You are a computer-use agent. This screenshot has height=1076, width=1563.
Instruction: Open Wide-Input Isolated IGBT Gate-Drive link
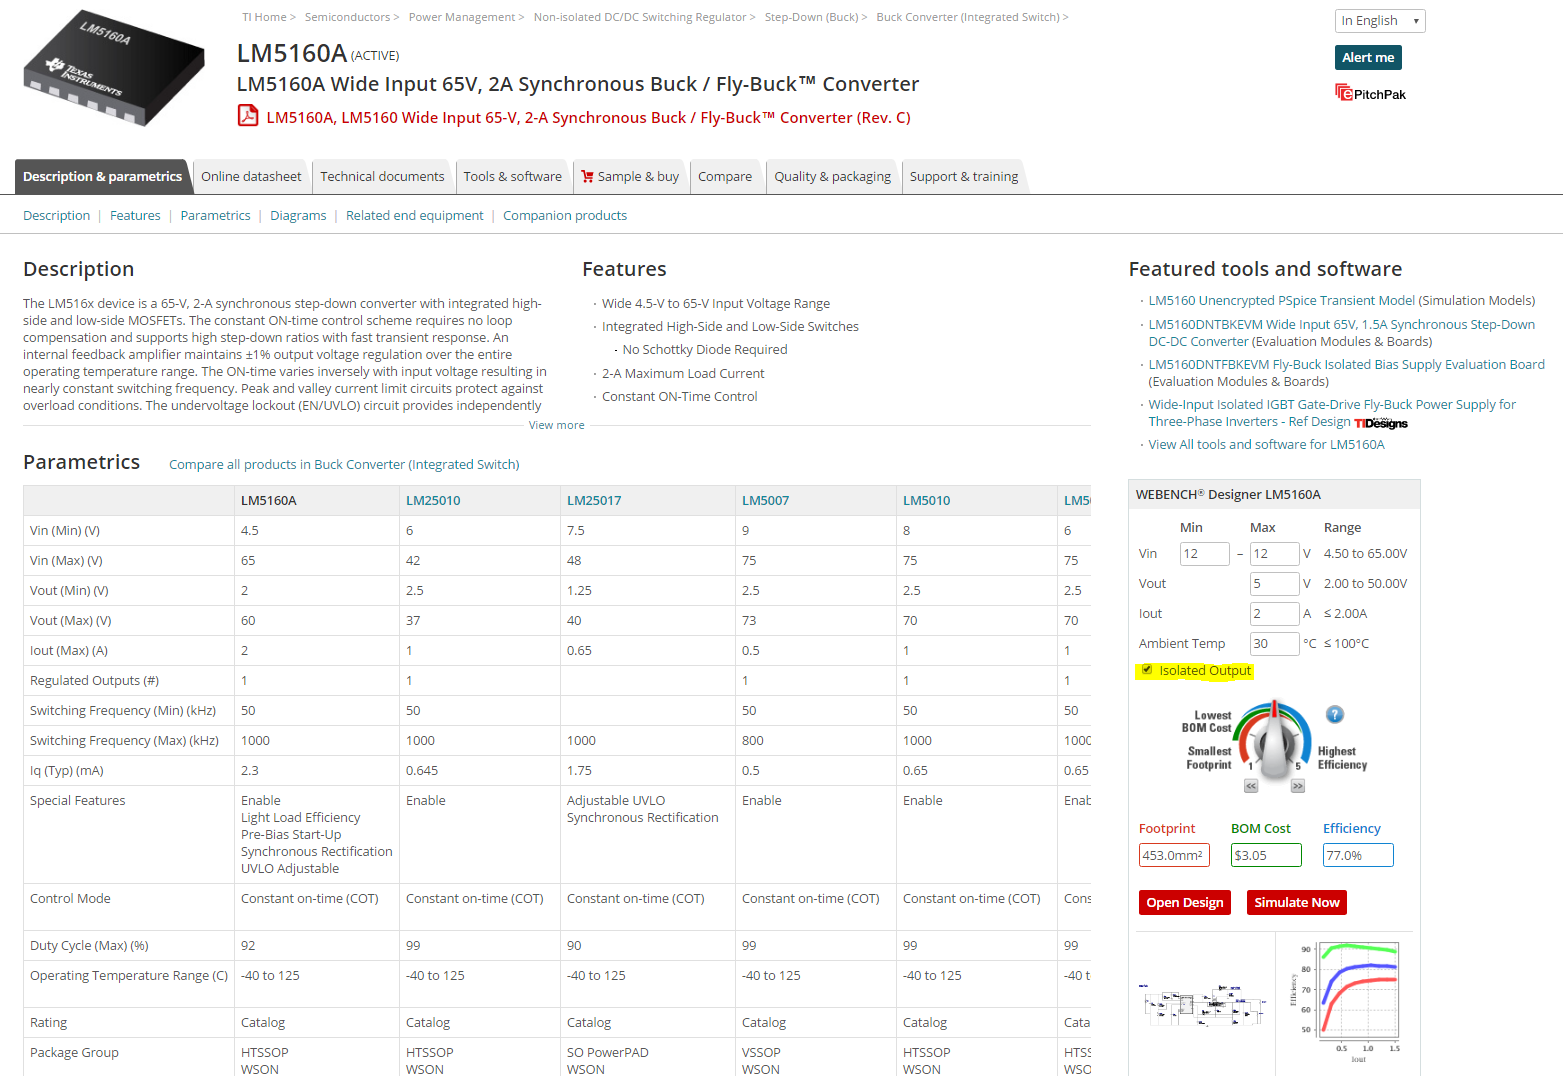pyautogui.click(x=1332, y=412)
